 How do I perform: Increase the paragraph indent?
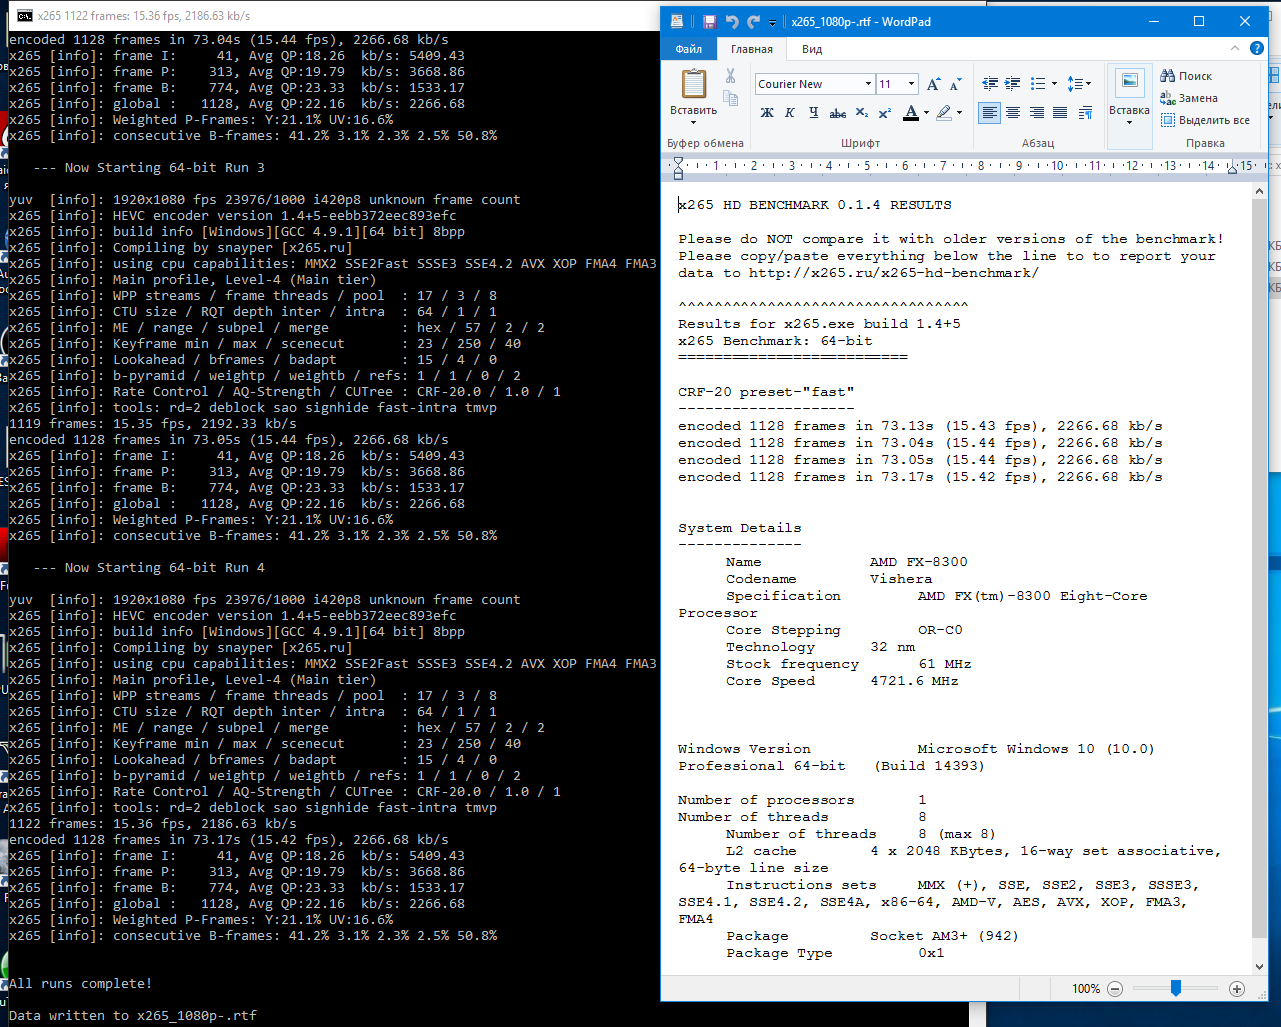click(x=1013, y=84)
